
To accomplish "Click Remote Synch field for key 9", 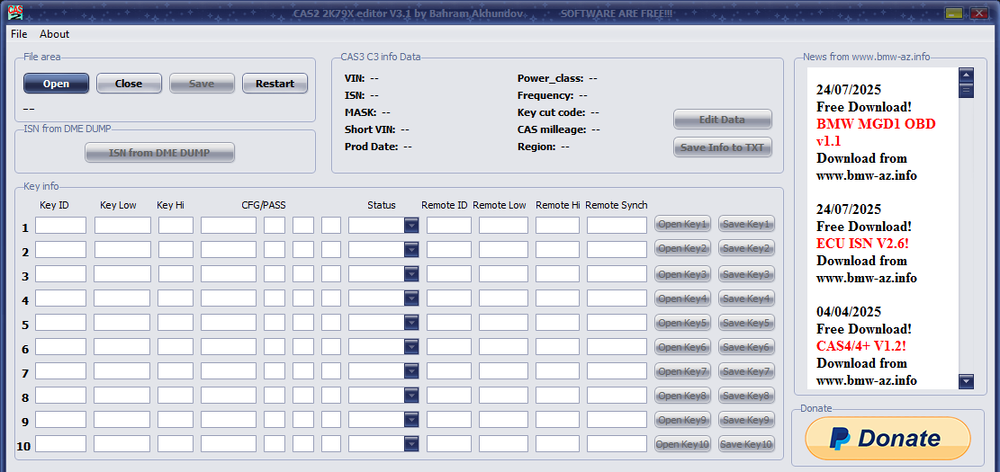I will [x=617, y=419].
